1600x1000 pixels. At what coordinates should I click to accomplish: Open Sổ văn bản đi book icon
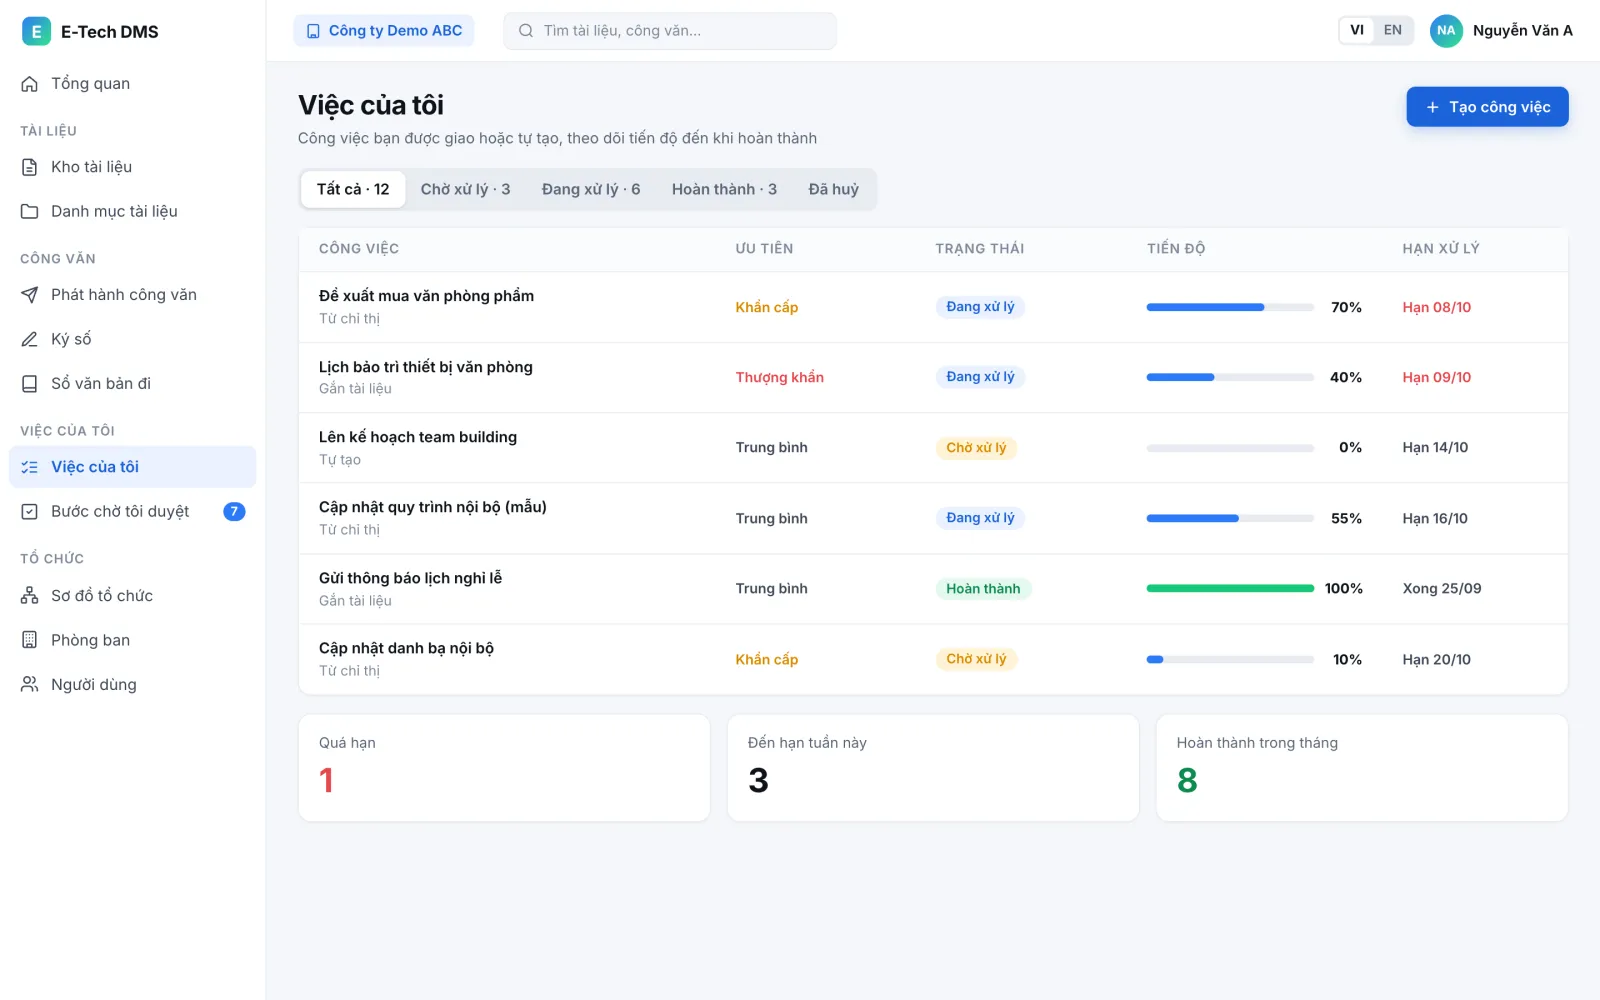(x=30, y=383)
